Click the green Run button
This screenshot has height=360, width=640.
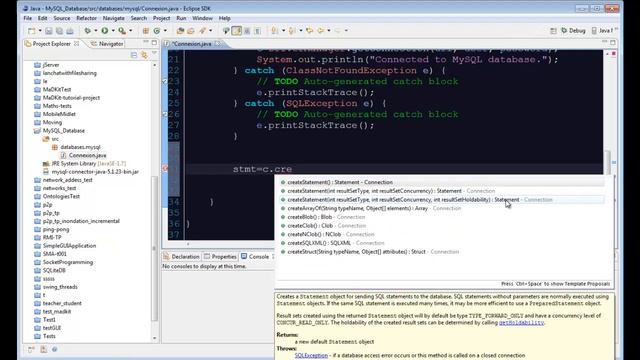pos(105,31)
